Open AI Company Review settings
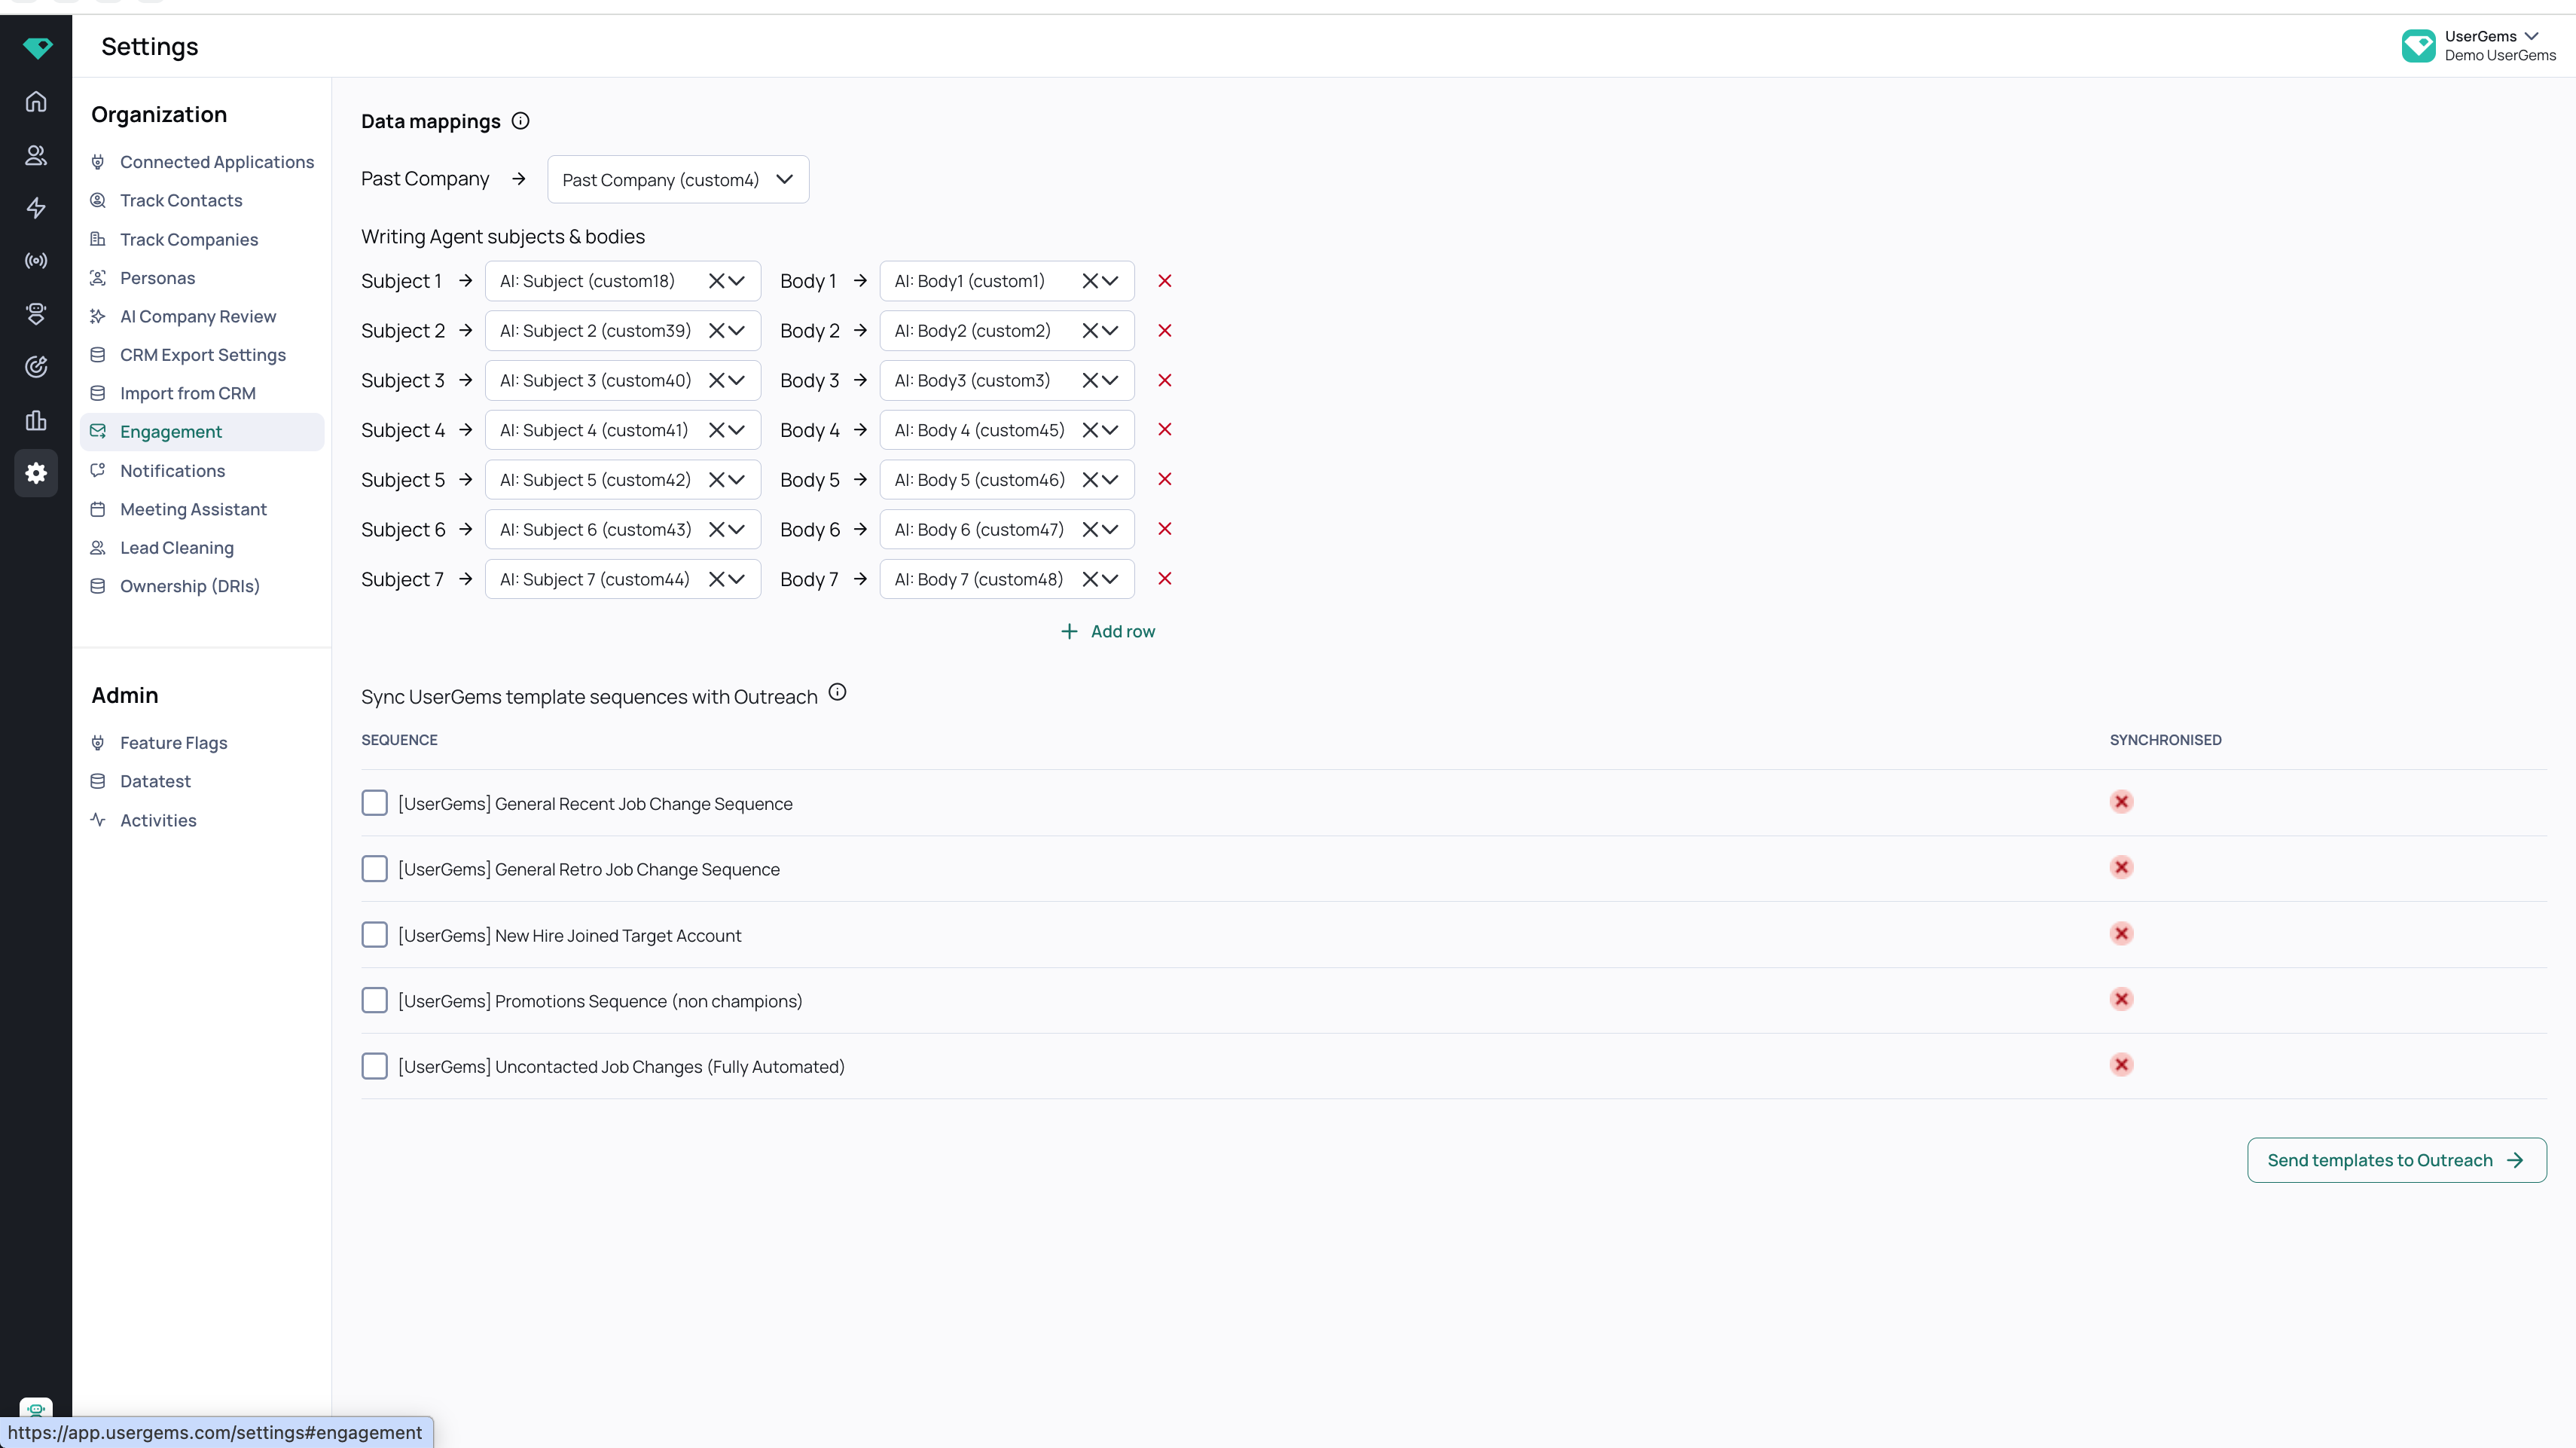The image size is (2576, 1448). 202,317
